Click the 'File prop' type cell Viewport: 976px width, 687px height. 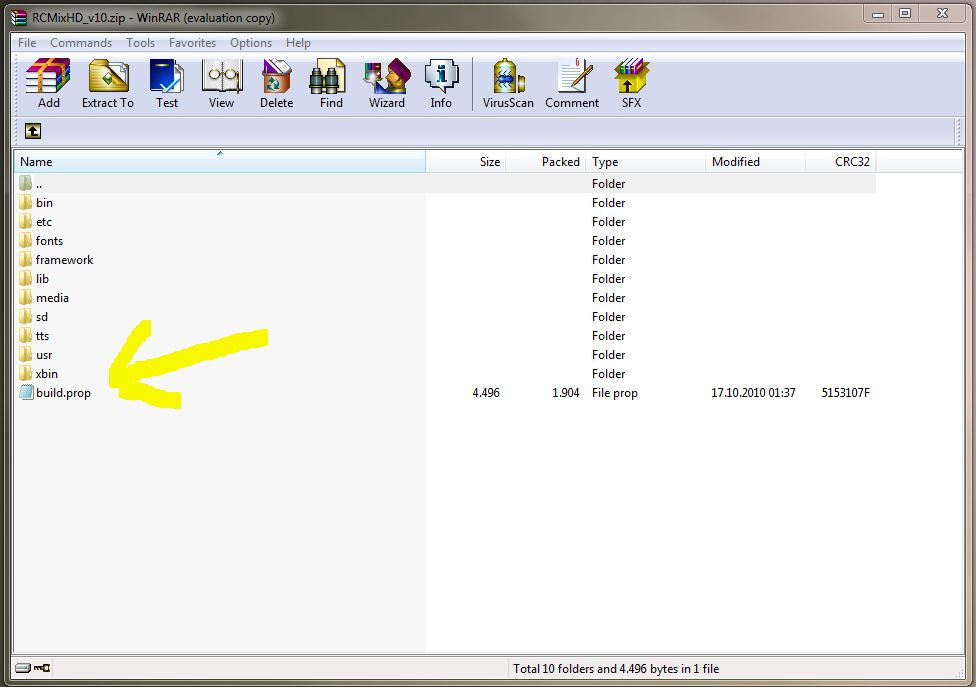(x=614, y=393)
